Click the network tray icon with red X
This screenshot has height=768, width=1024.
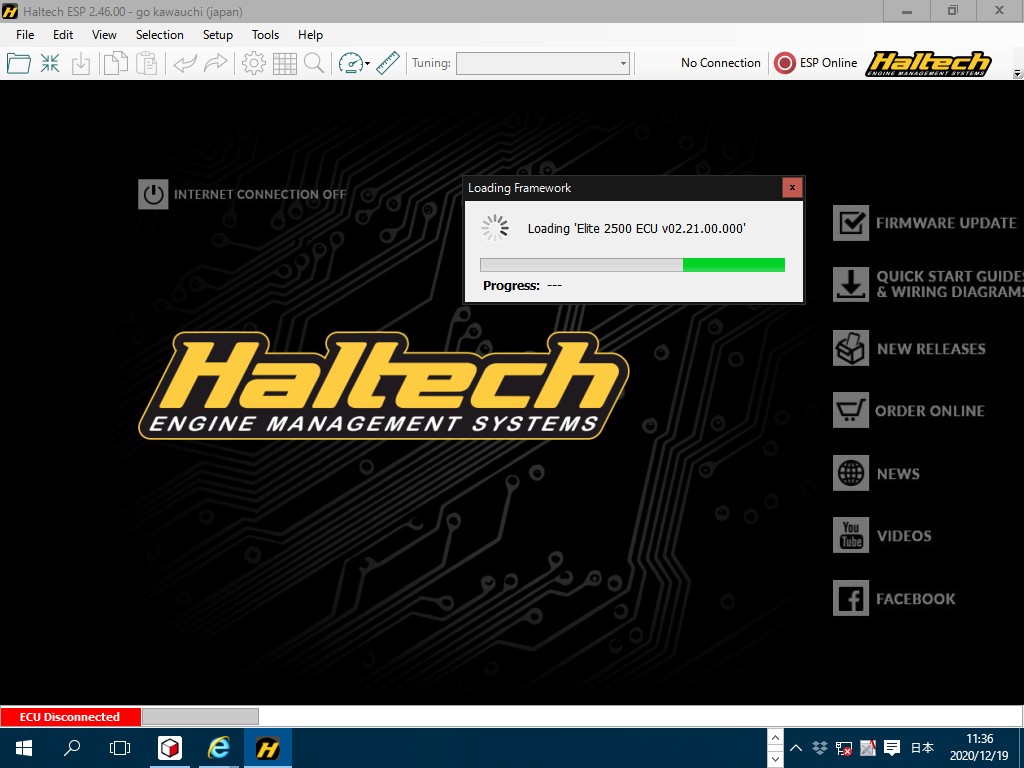point(844,748)
